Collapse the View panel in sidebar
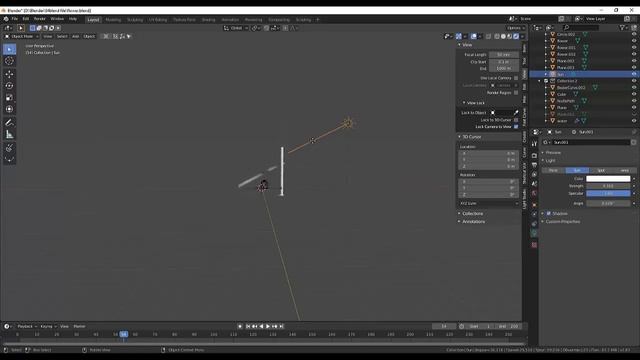The width and height of the screenshot is (640, 360). point(459,45)
